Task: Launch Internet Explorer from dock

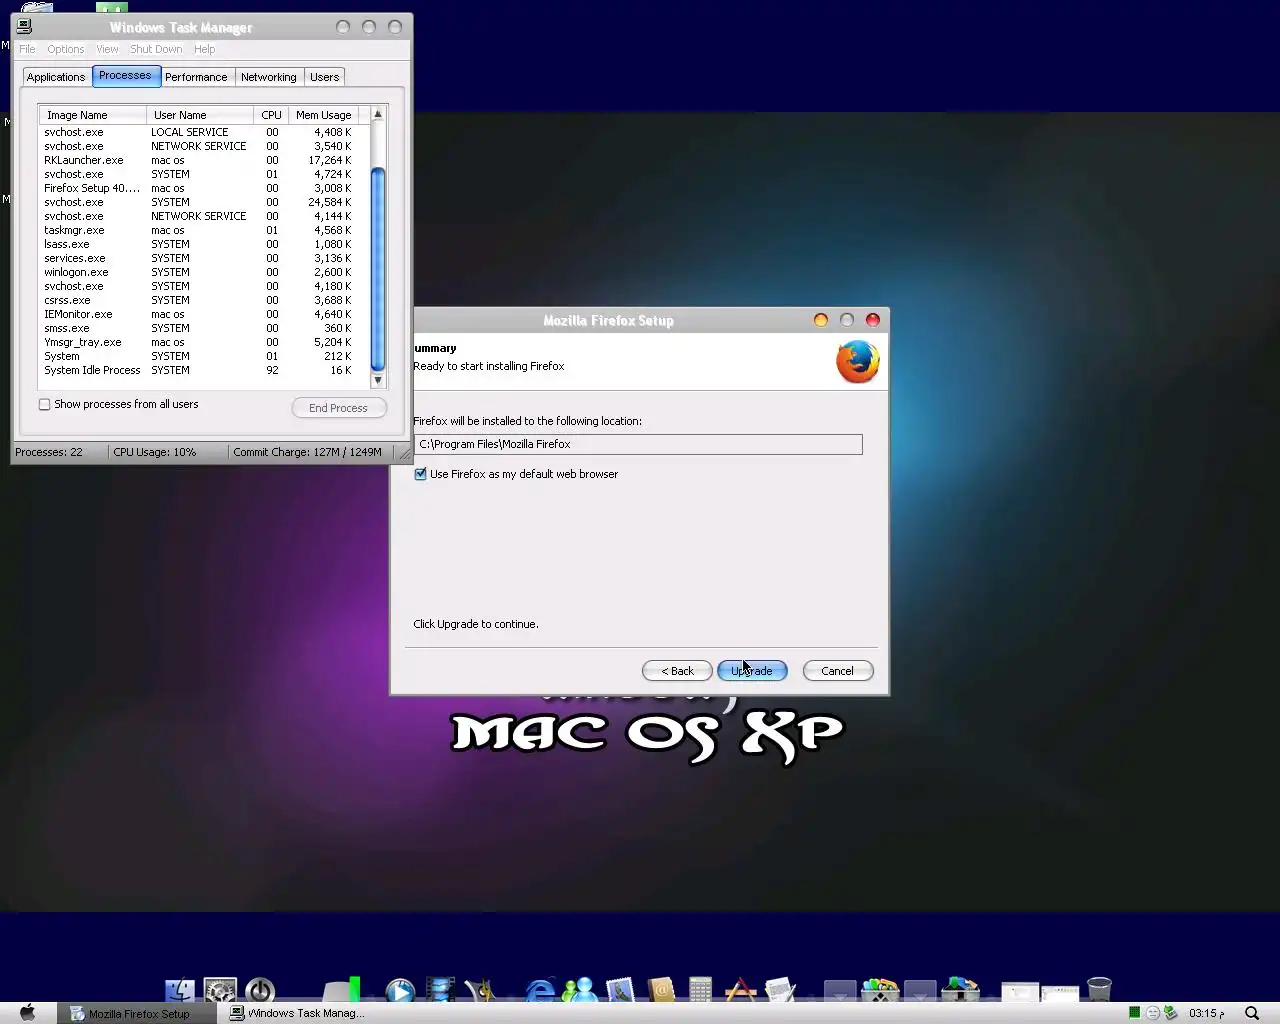Action: [540, 989]
